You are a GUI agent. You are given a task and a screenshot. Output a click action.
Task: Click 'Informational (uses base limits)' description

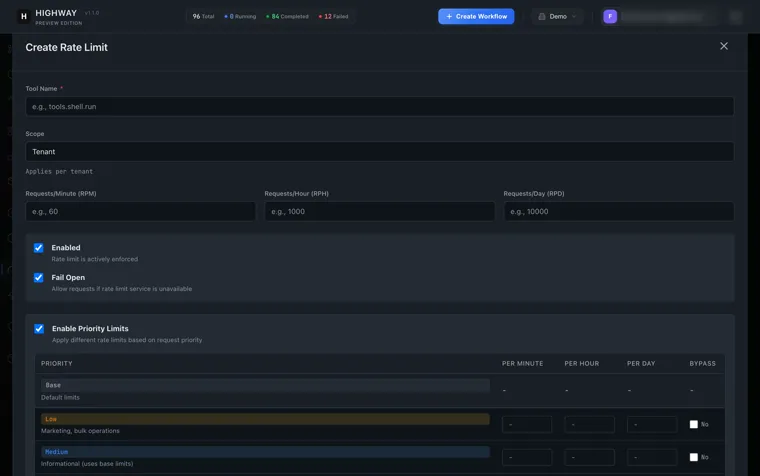[87, 464]
